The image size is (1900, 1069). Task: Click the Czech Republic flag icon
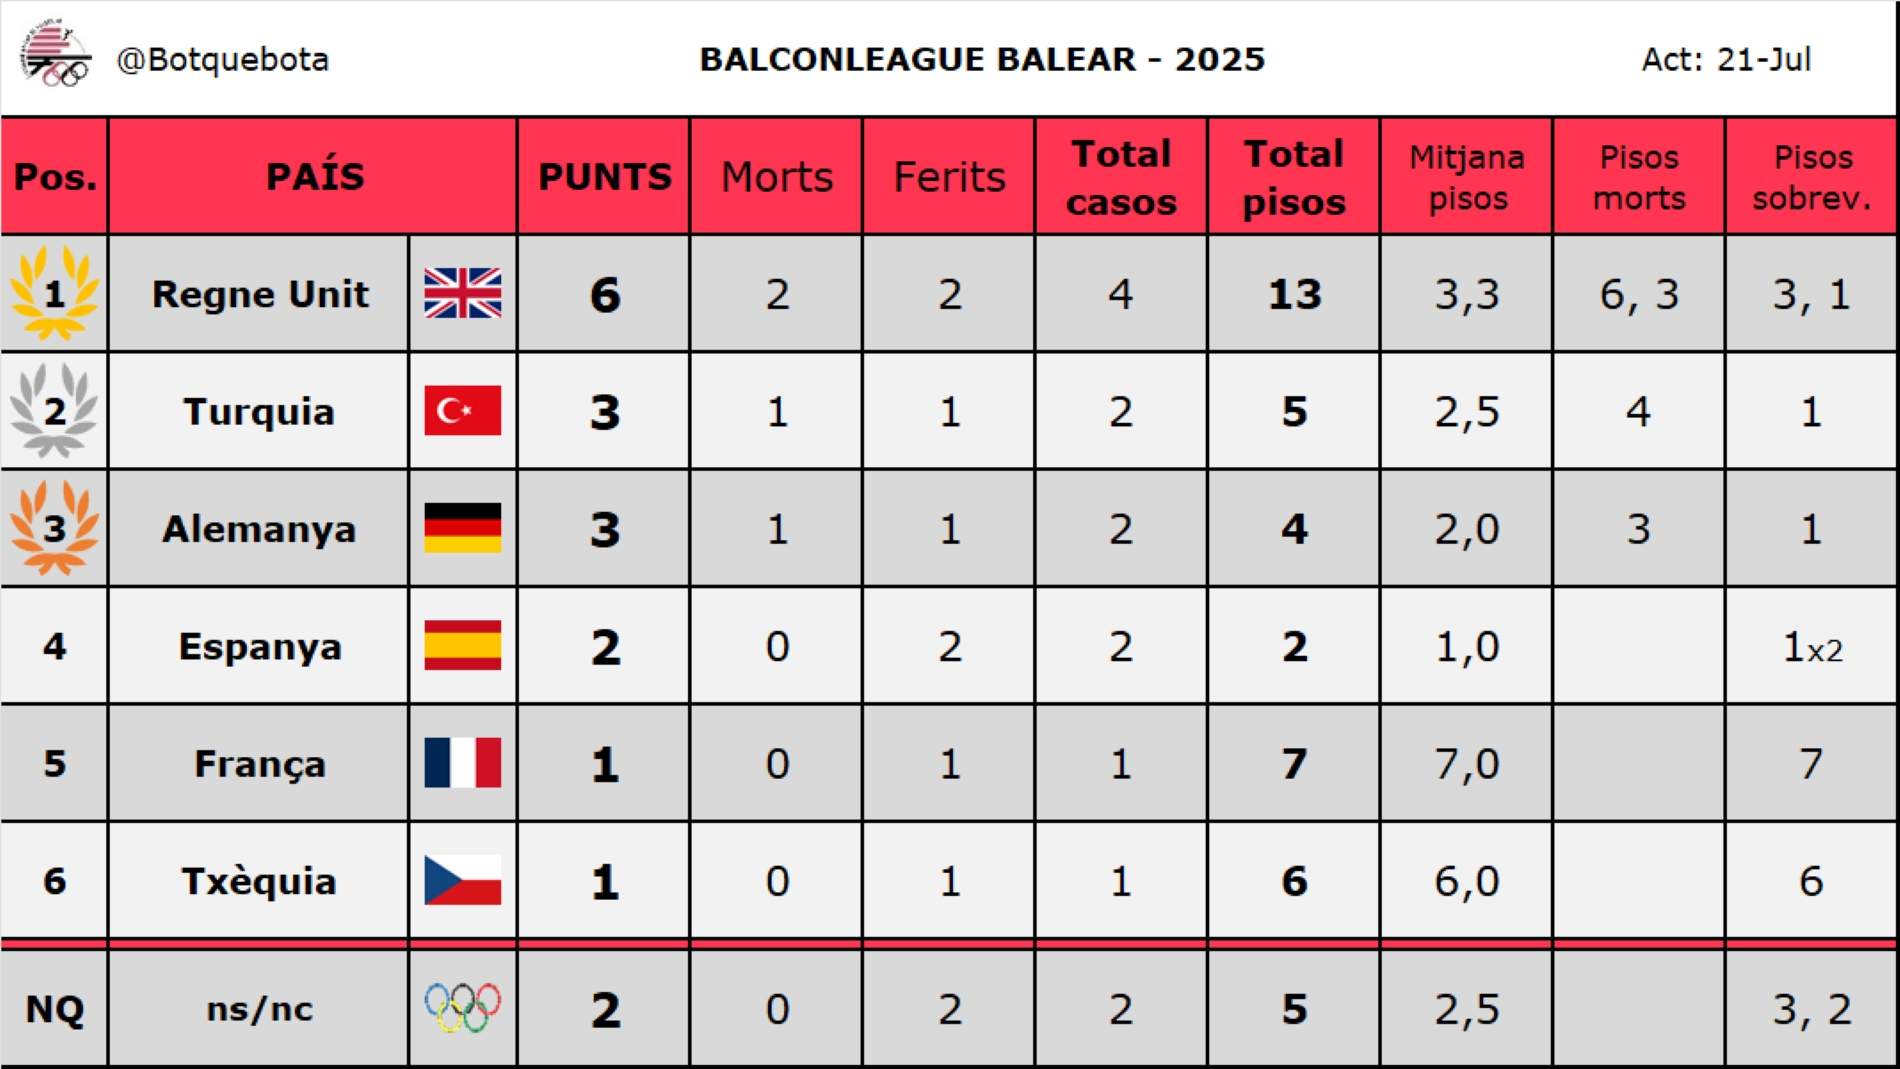(x=462, y=880)
